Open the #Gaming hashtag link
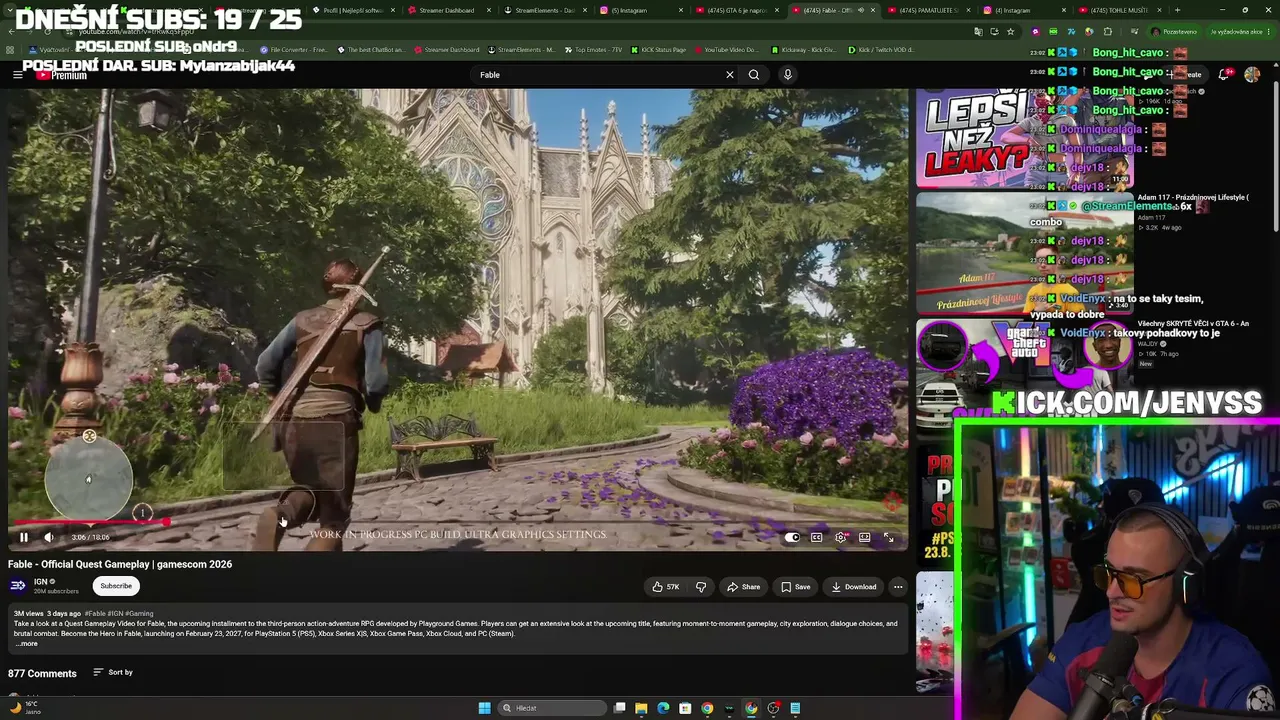 pos(139,613)
